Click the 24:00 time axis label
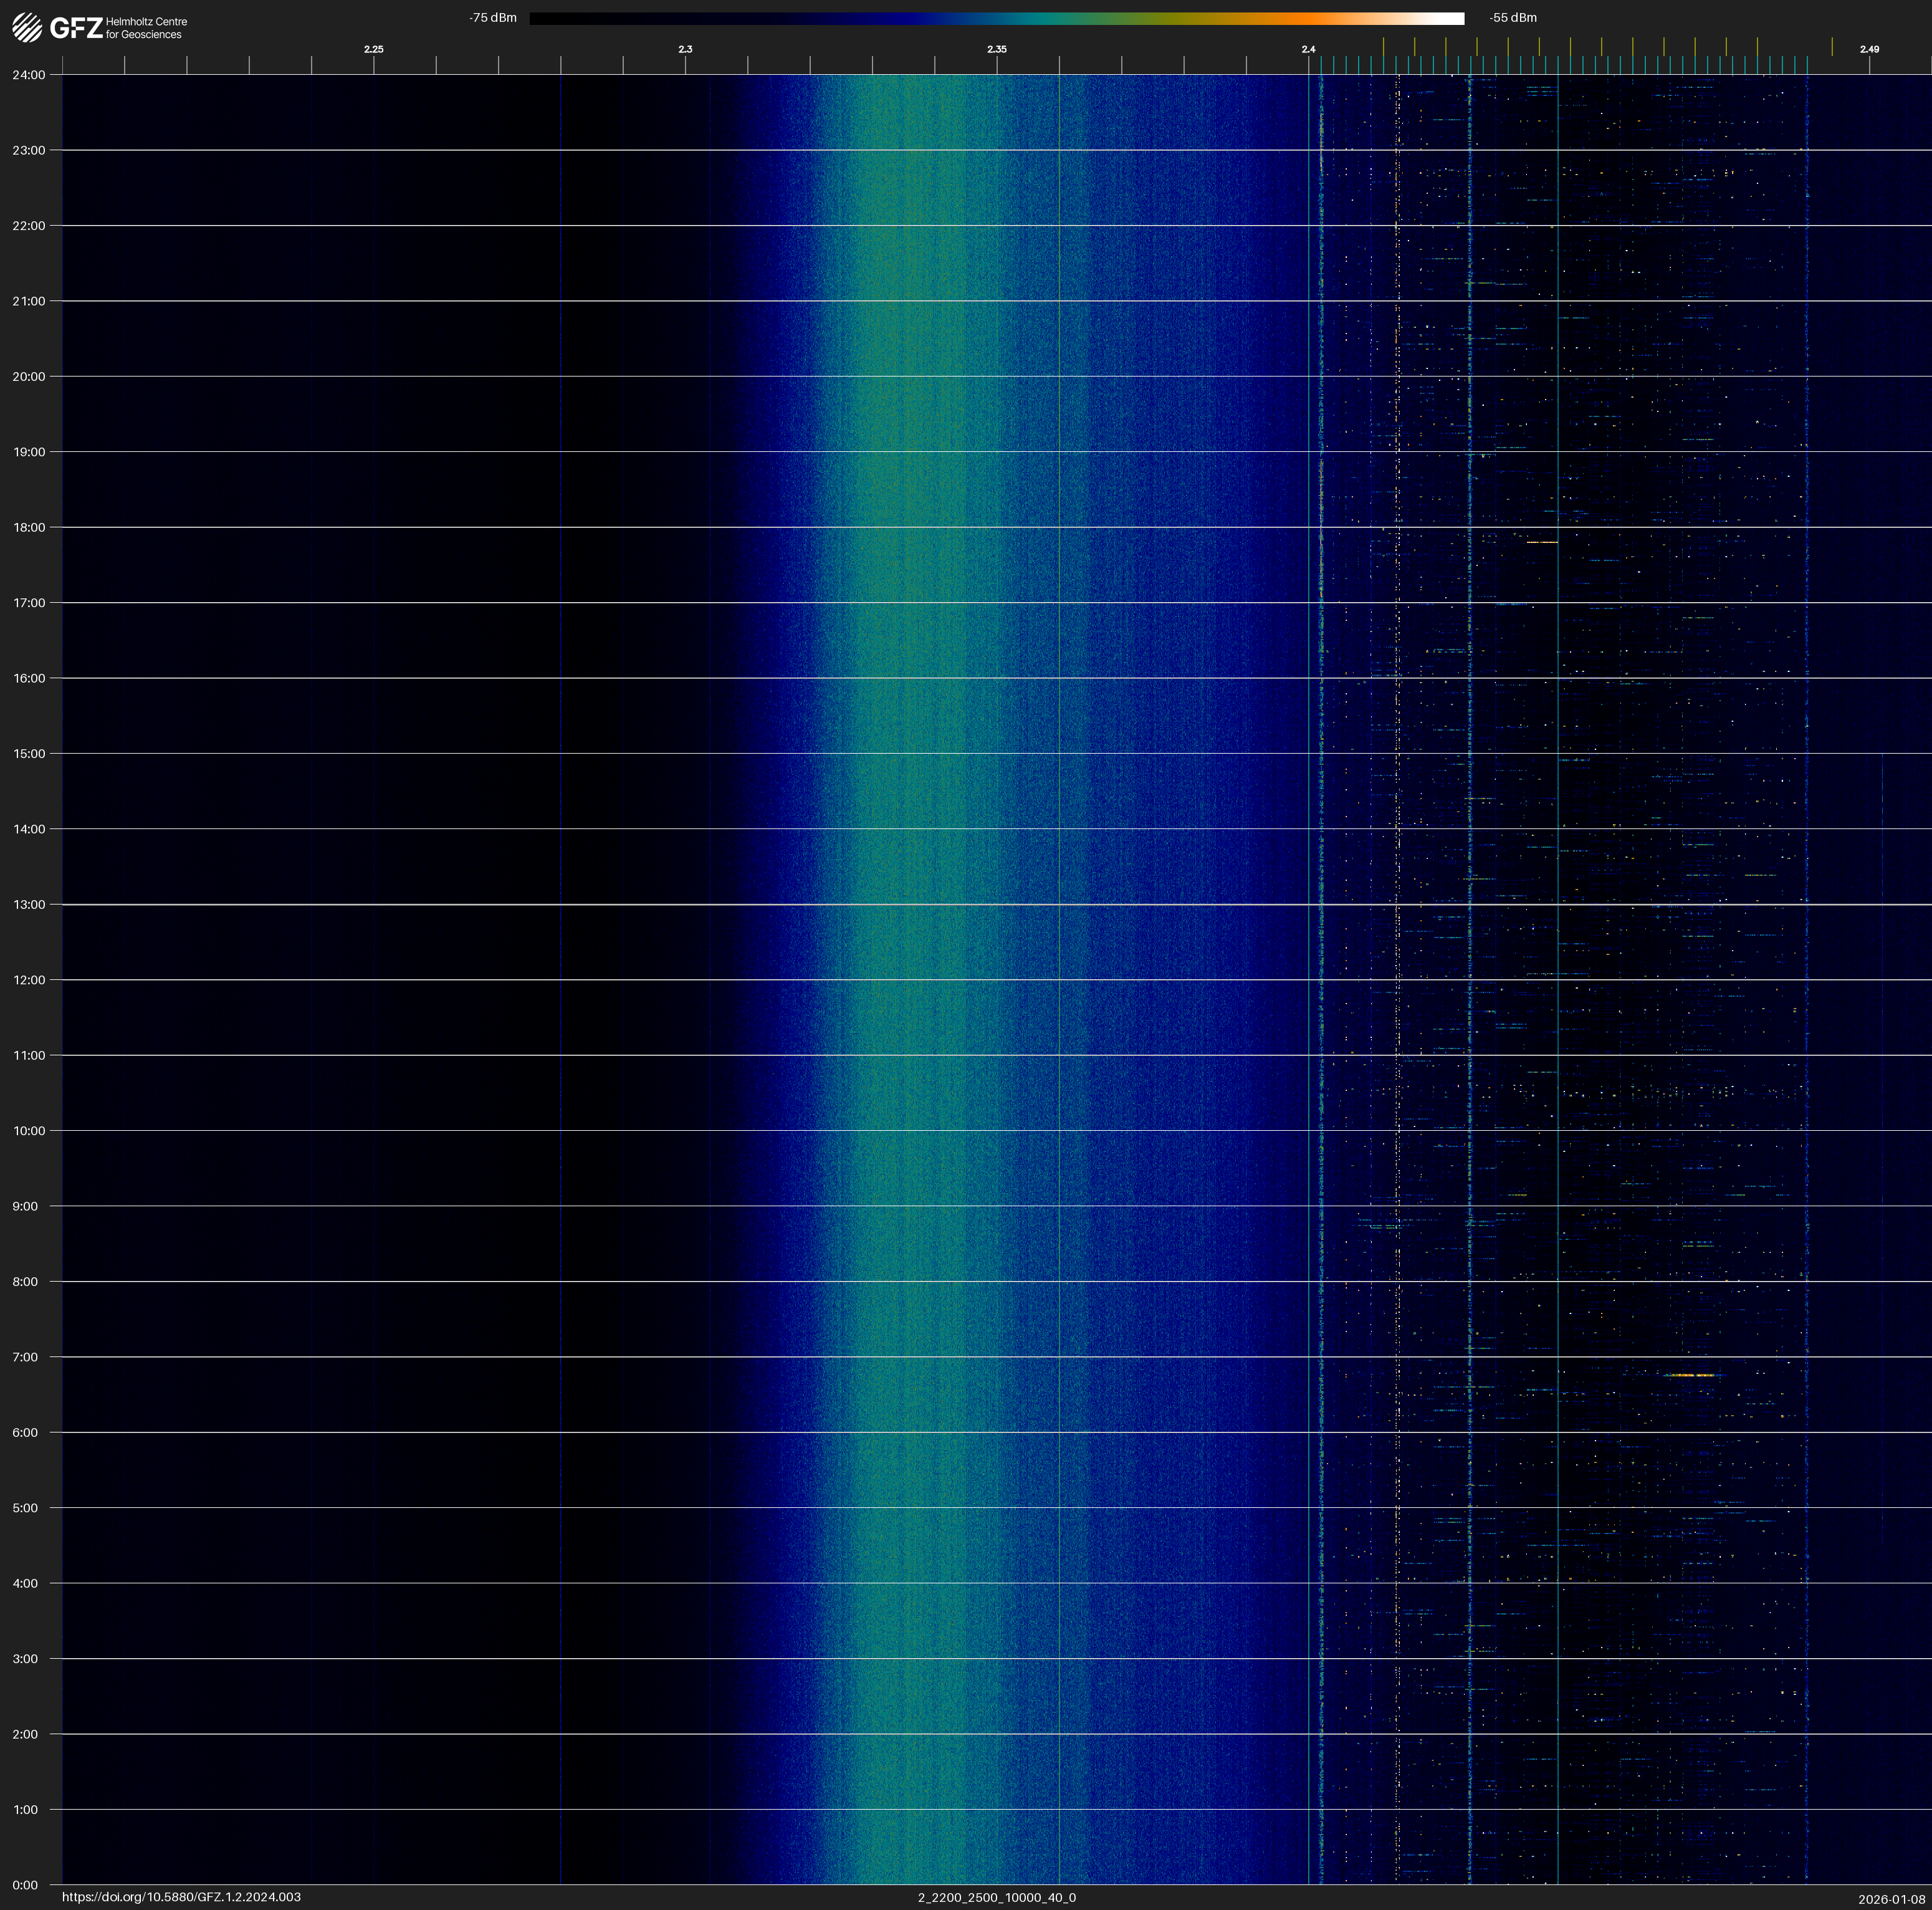 point(29,75)
